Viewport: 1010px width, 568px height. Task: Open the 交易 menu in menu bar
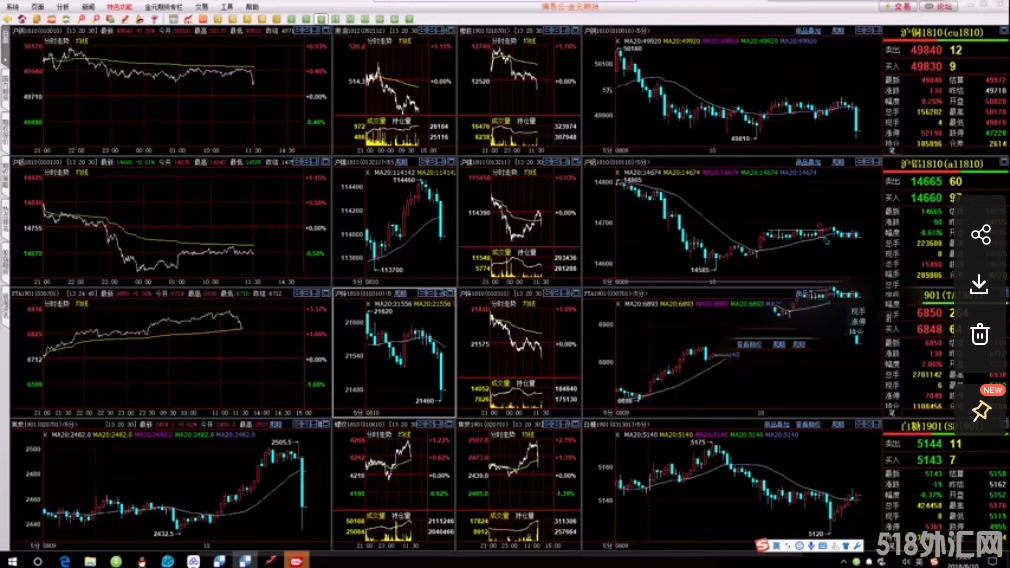202,6
